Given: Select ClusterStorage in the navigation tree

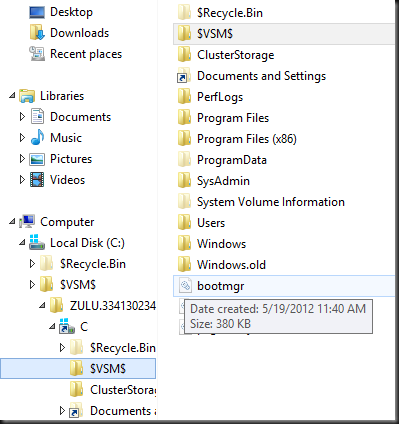Looking at the screenshot, I should coord(123,390).
